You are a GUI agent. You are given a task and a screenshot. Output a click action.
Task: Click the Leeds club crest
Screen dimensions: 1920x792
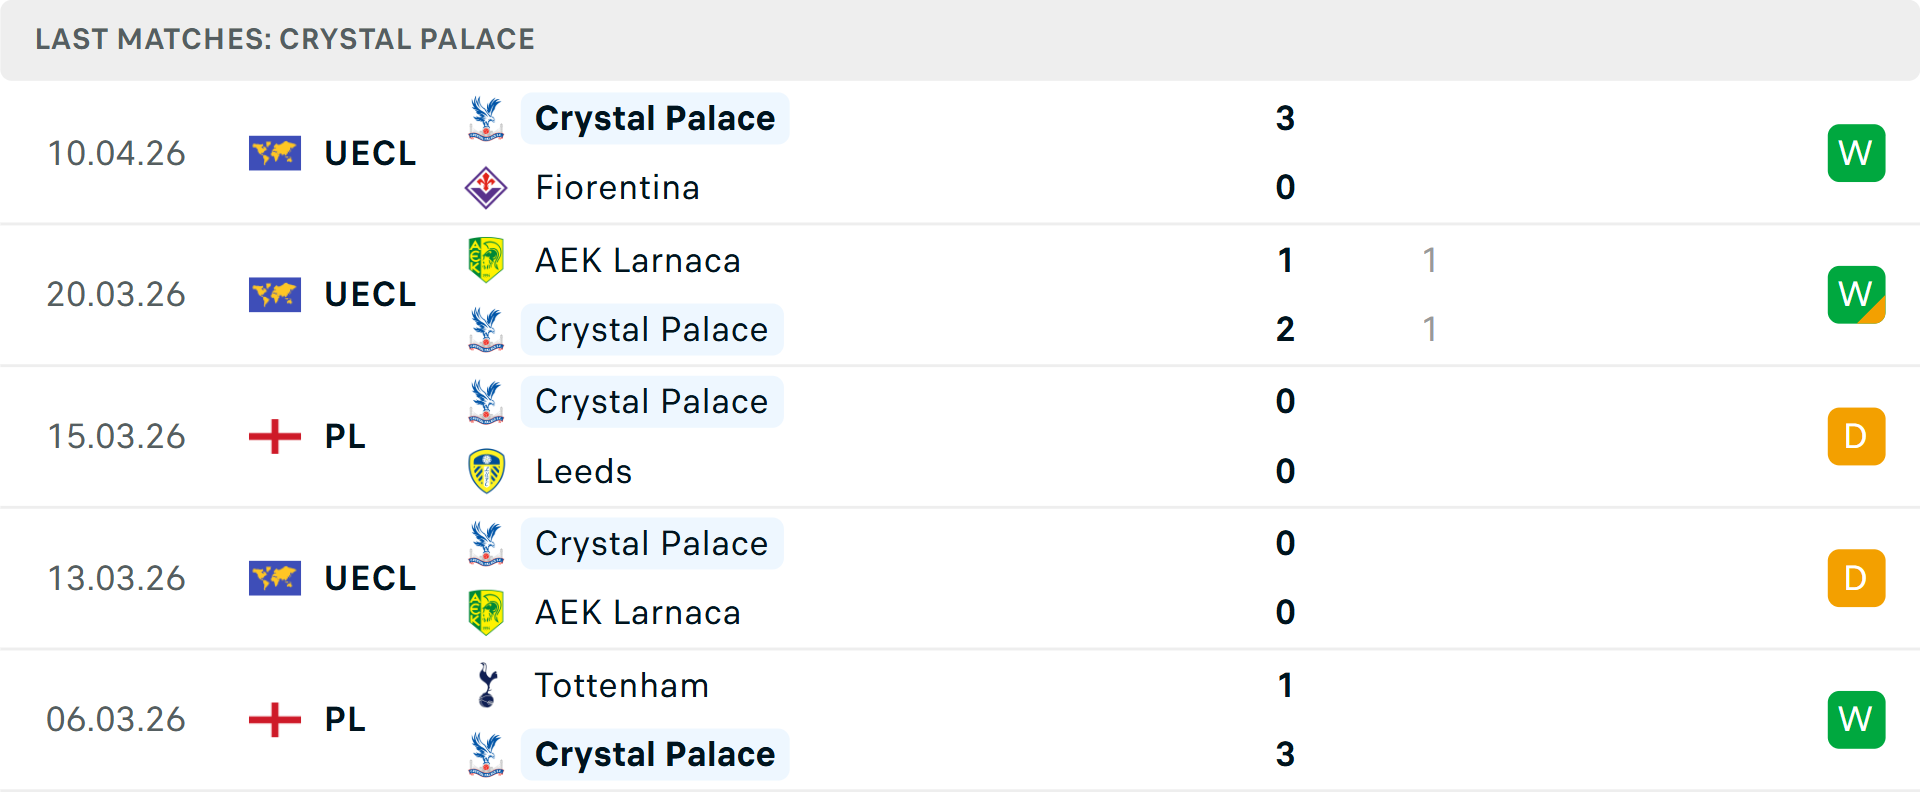point(486,471)
